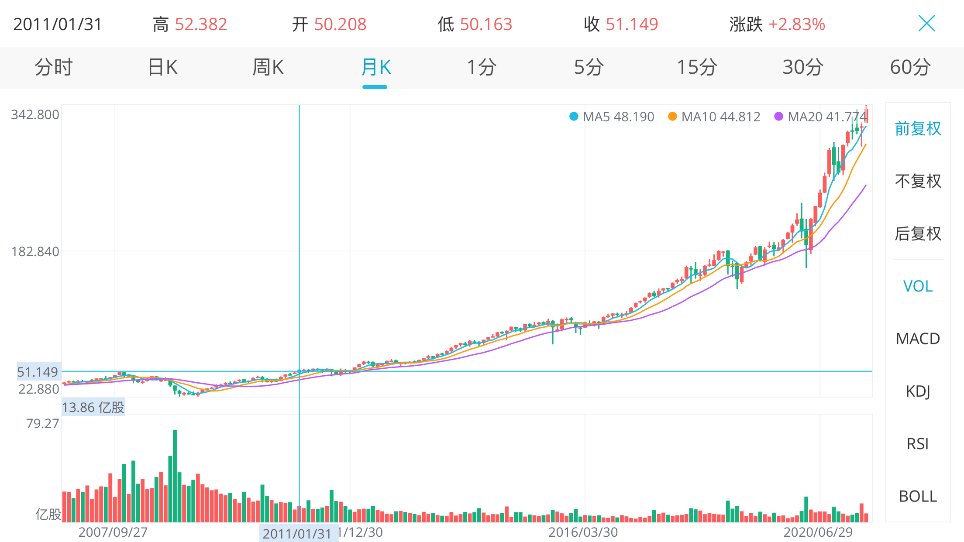Switch to the 1分 interval tab

481,68
